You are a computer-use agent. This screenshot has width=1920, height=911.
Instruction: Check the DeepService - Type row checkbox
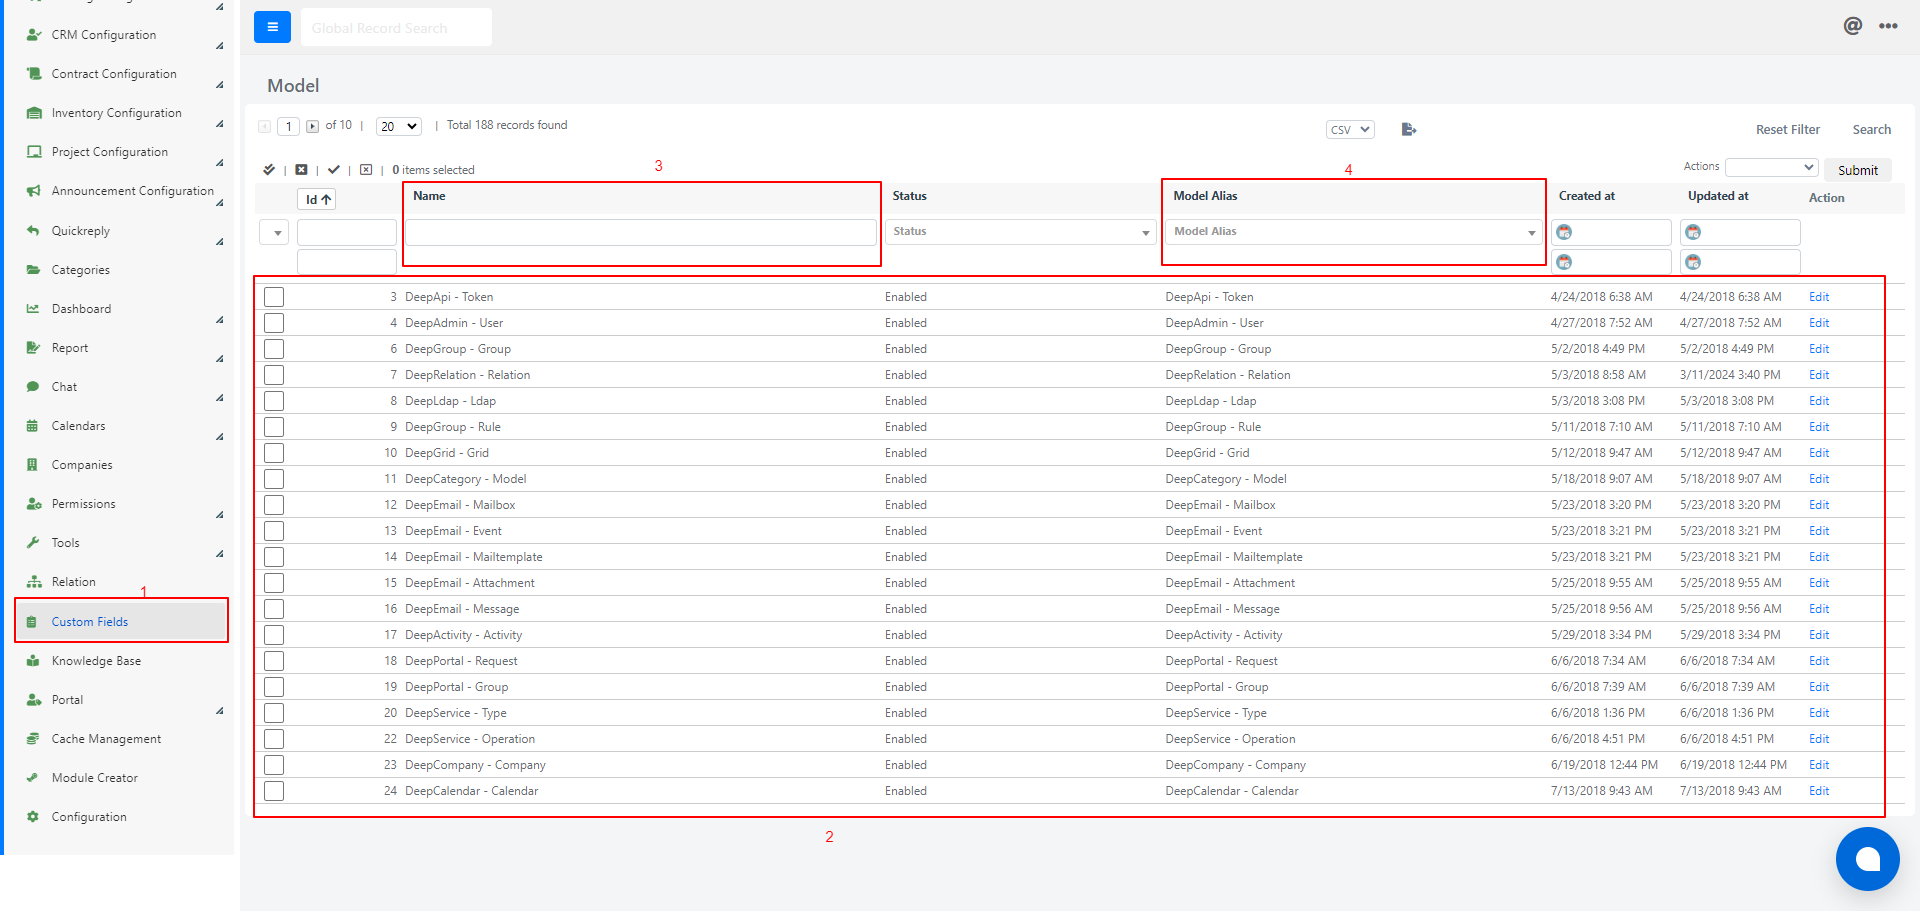coord(274,713)
